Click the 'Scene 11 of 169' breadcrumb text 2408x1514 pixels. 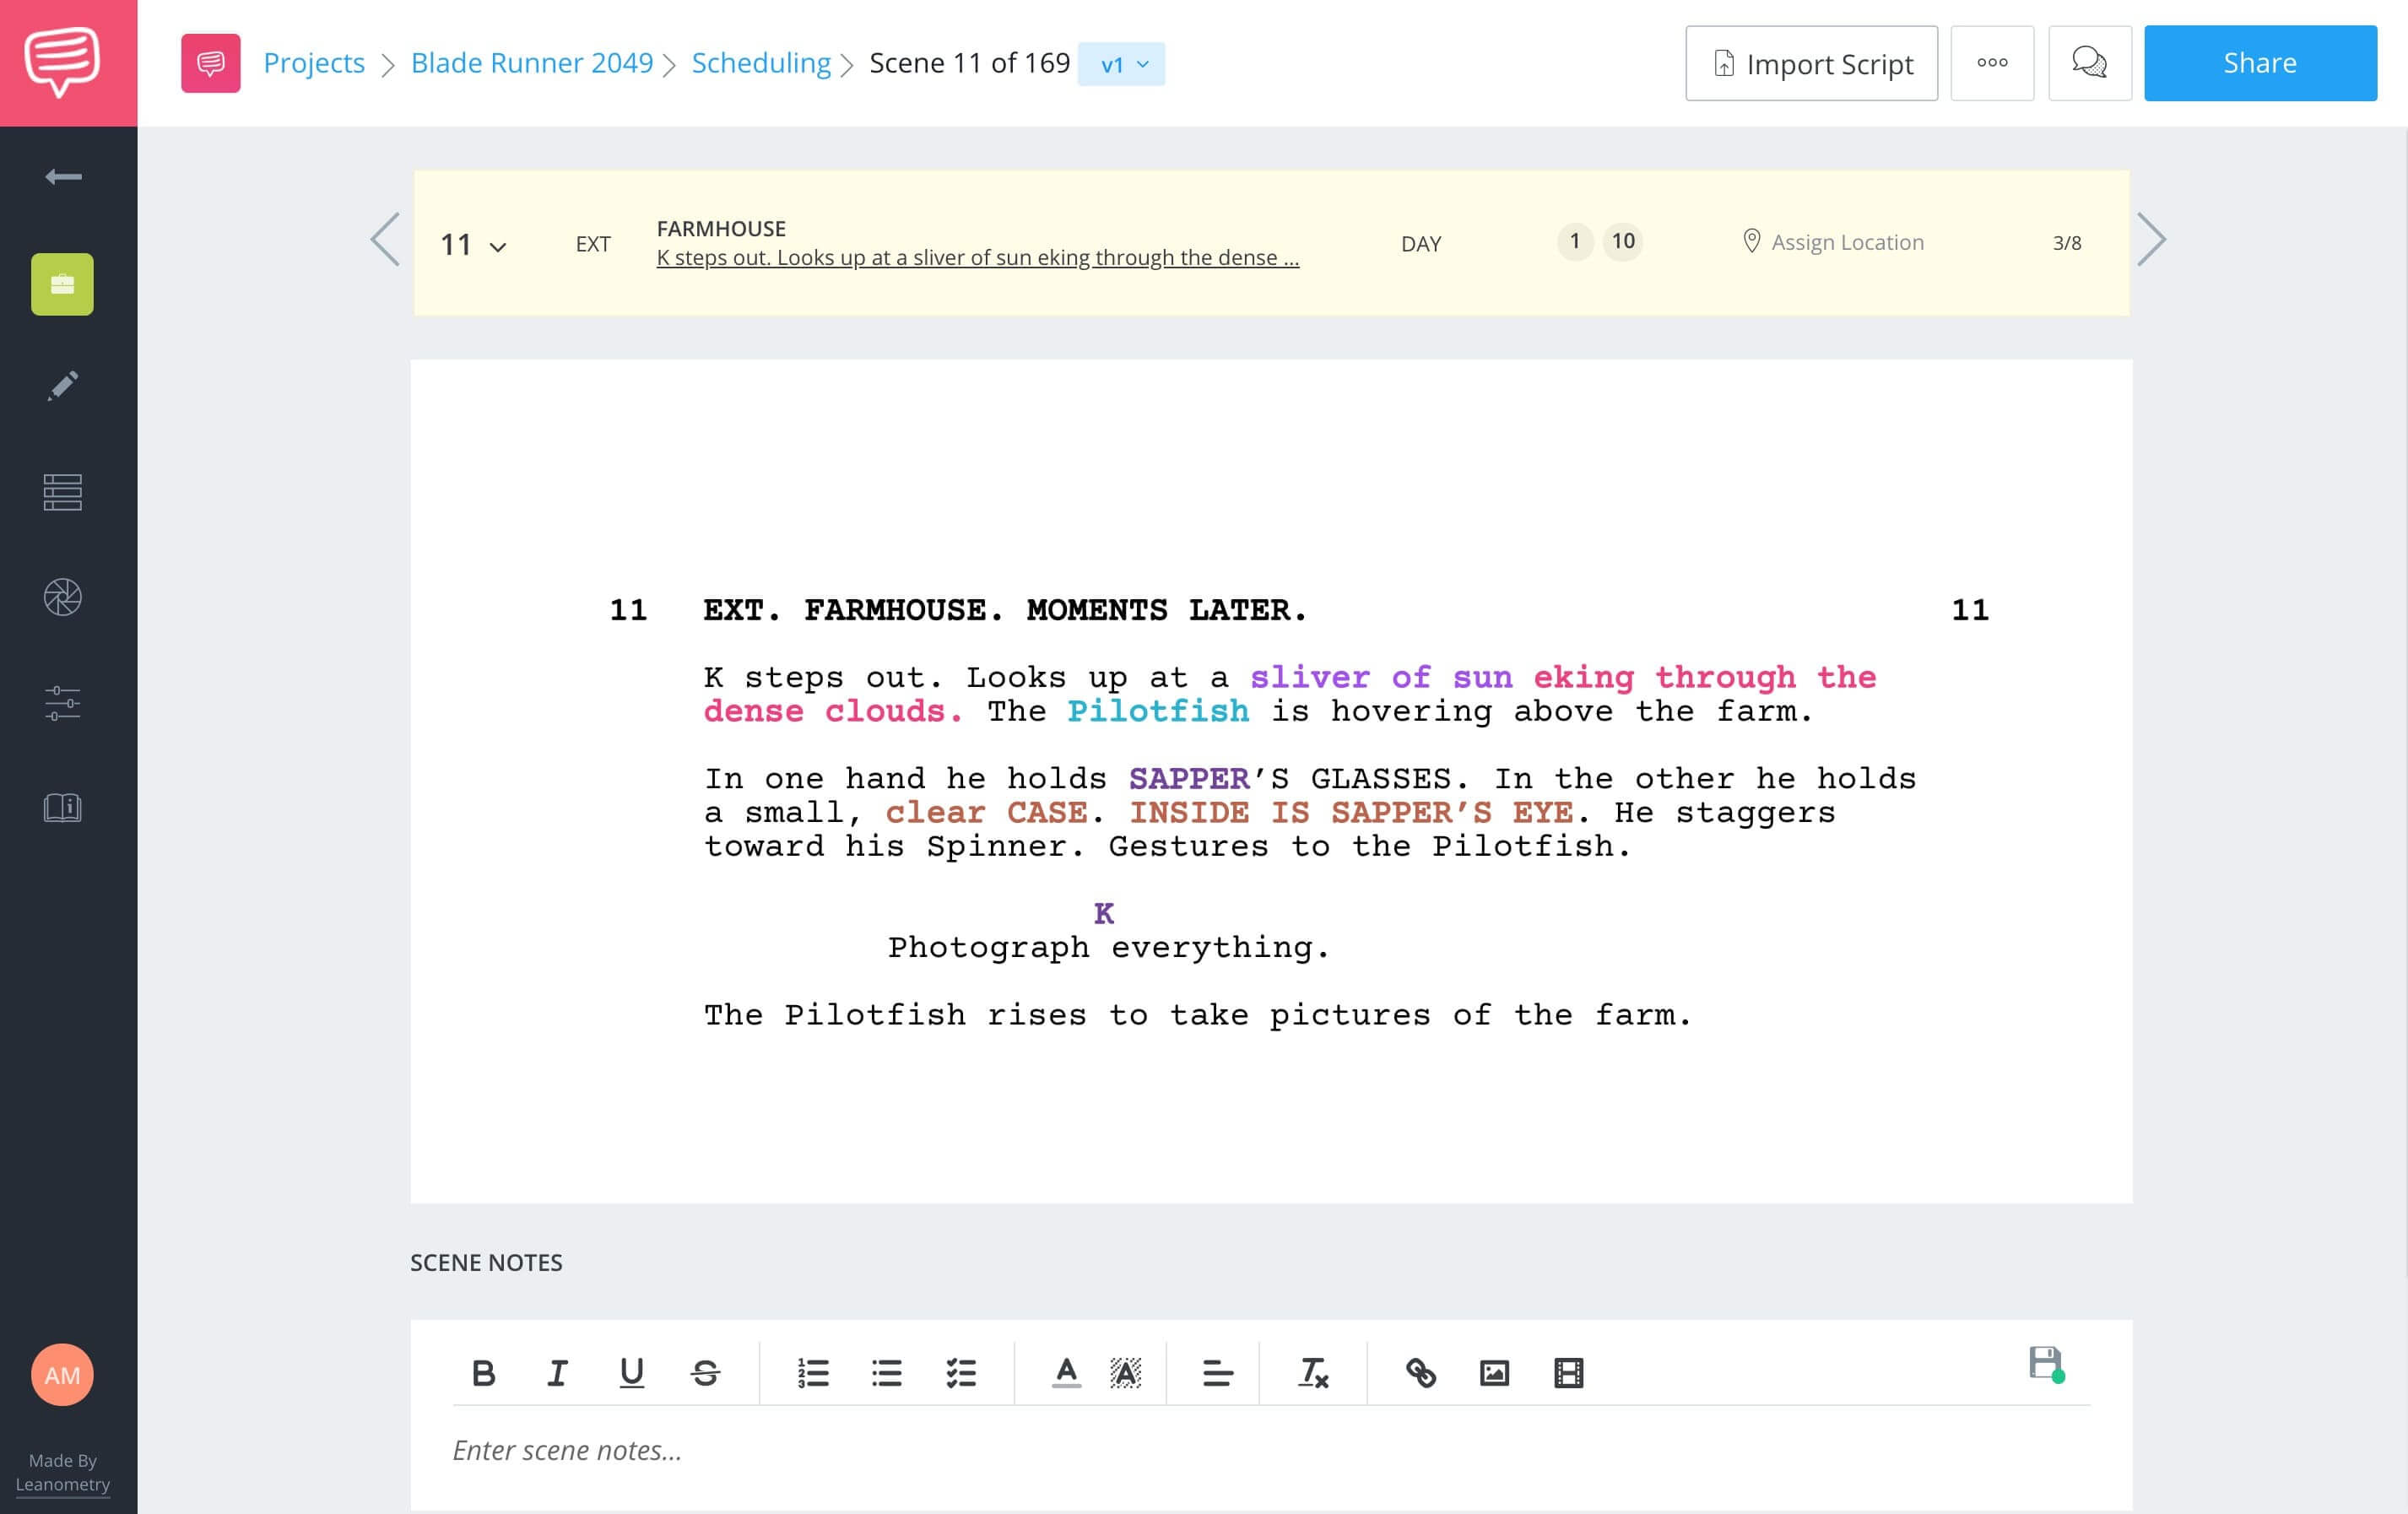[x=969, y=63]
